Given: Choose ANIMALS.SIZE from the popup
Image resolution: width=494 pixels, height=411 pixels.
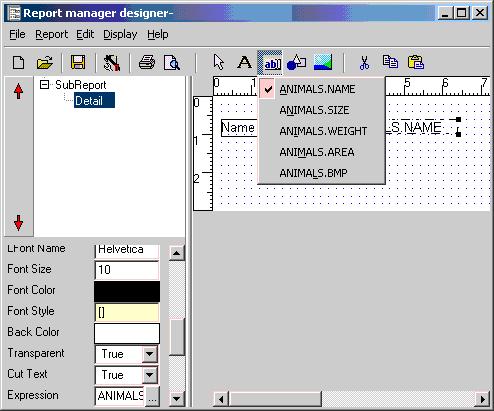Looking at the screenshot, I should pos(322,110).
